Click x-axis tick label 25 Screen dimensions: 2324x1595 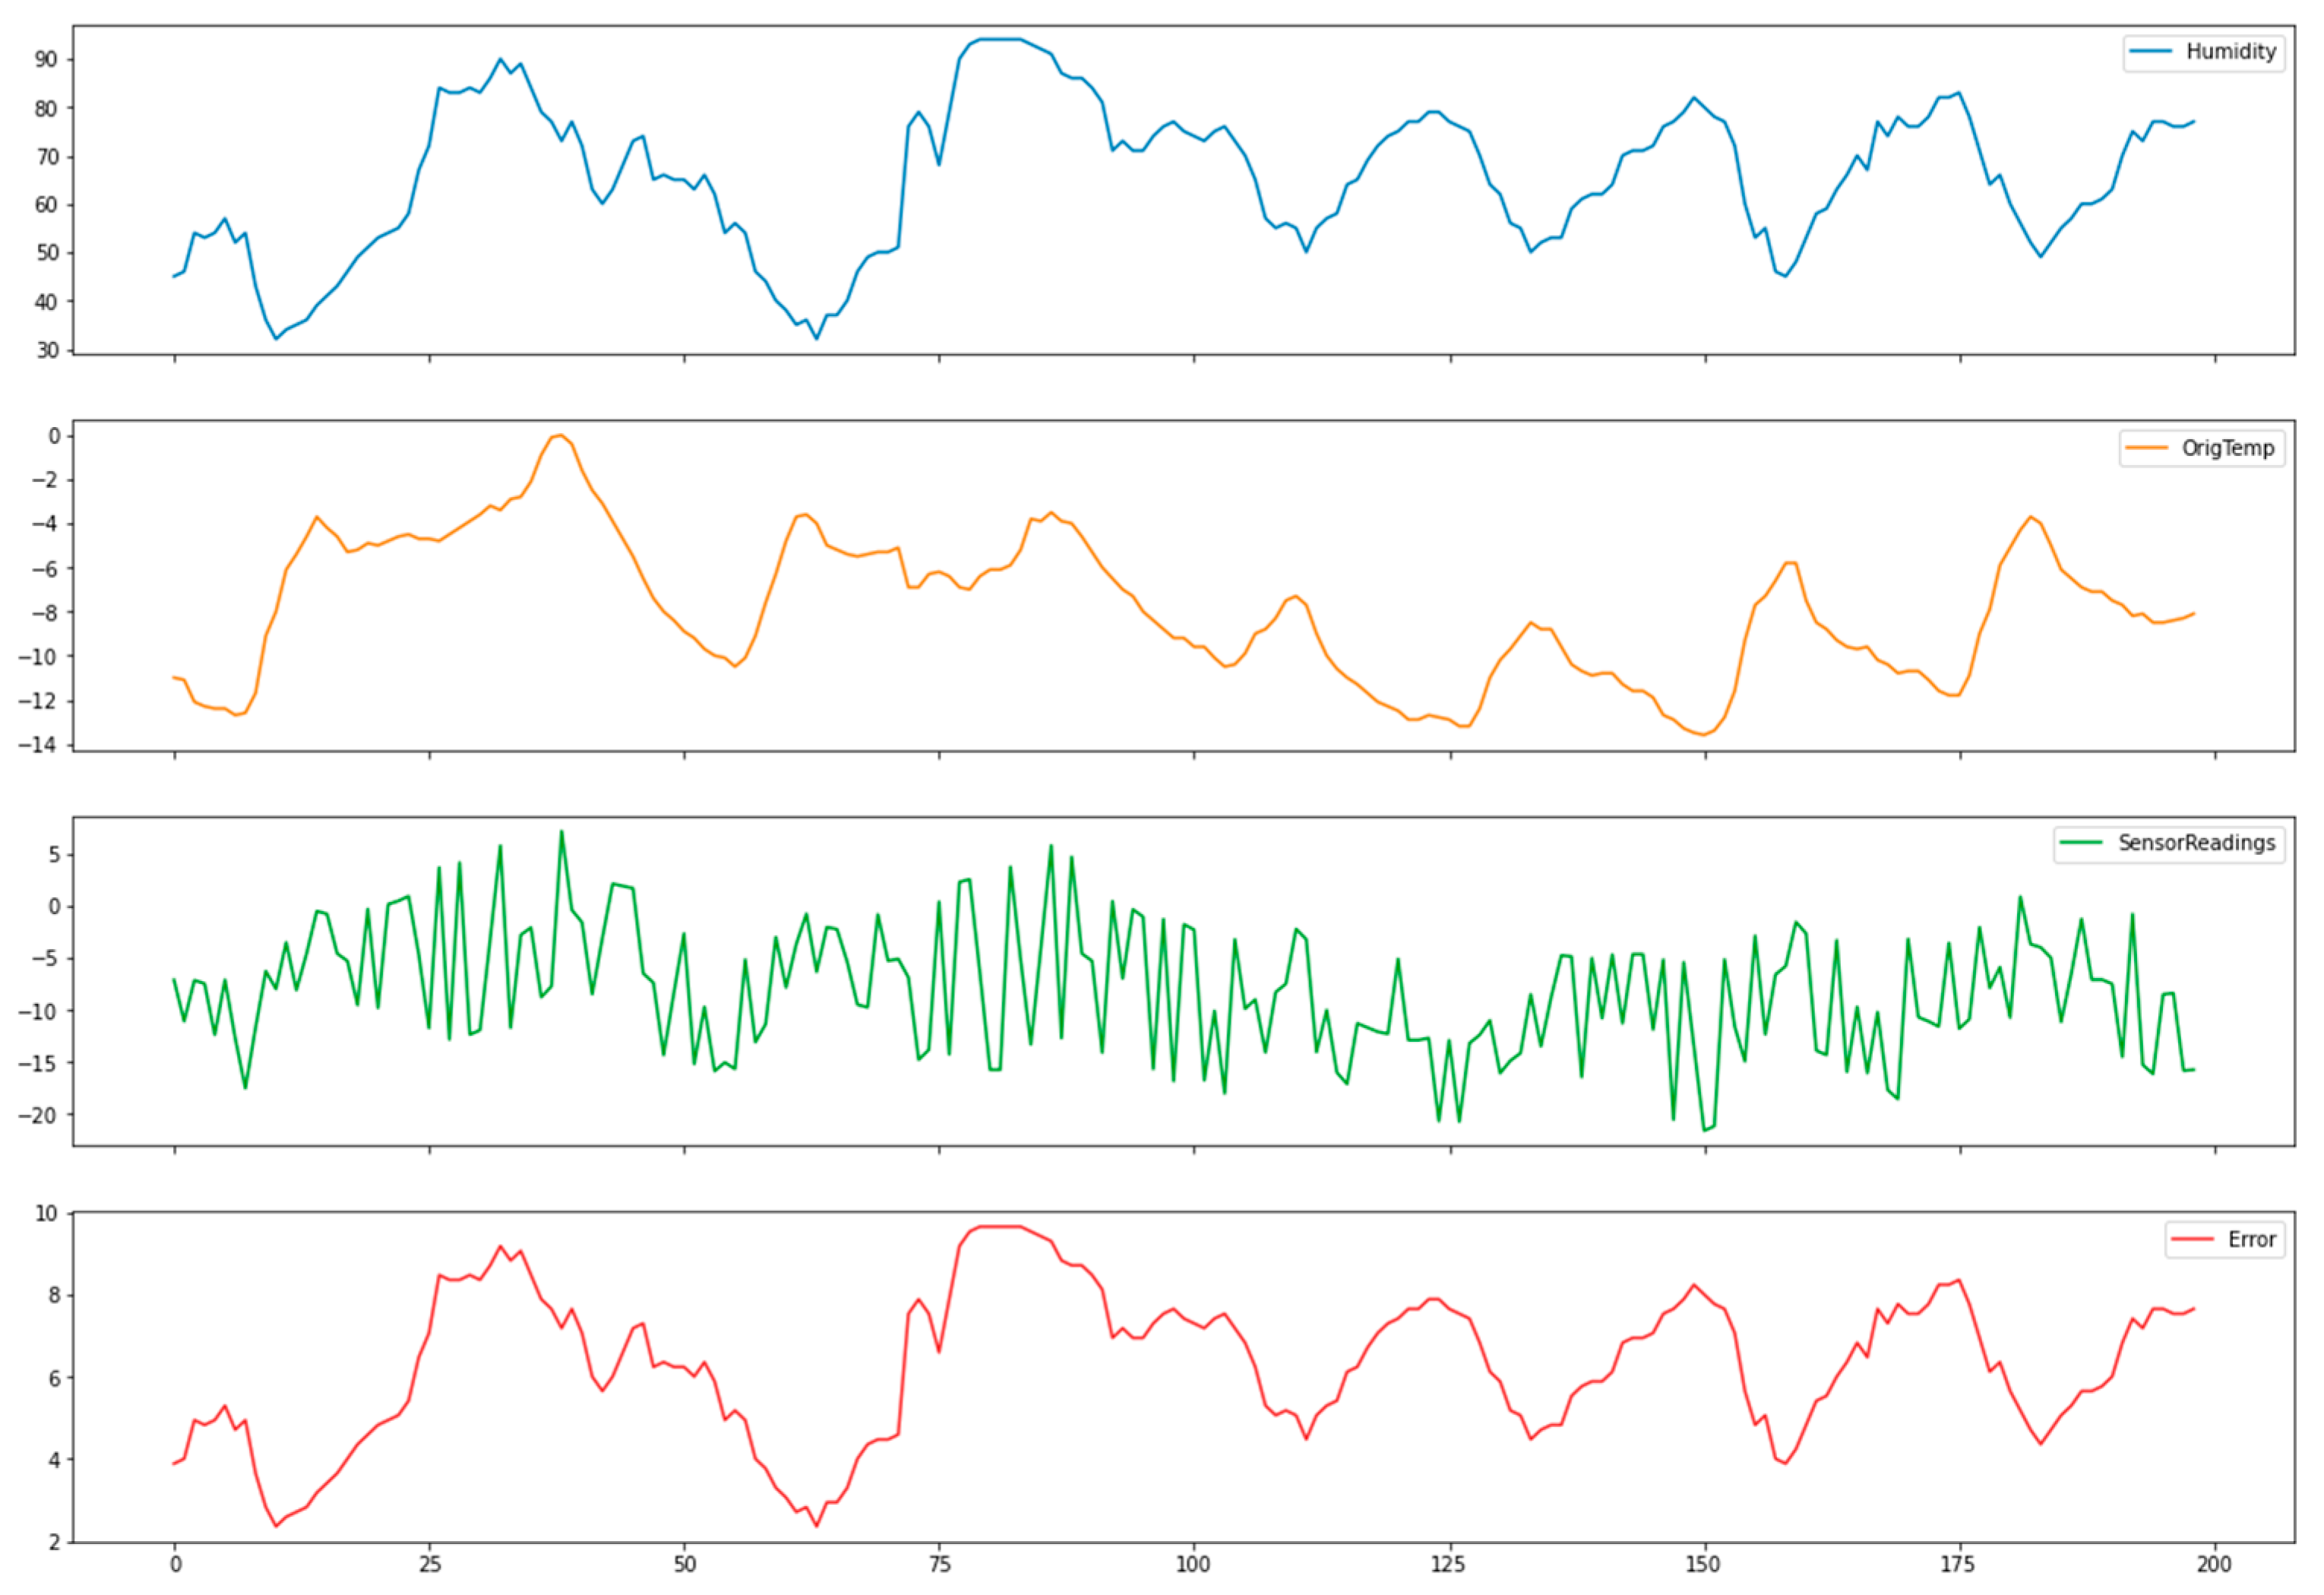click(x=430, y=1564)
